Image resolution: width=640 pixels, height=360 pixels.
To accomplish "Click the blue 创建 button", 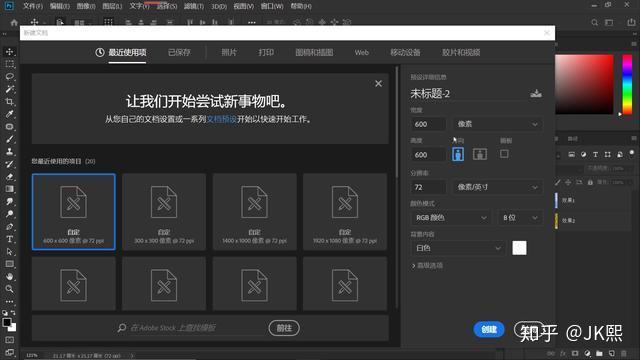I will [489, 329].
